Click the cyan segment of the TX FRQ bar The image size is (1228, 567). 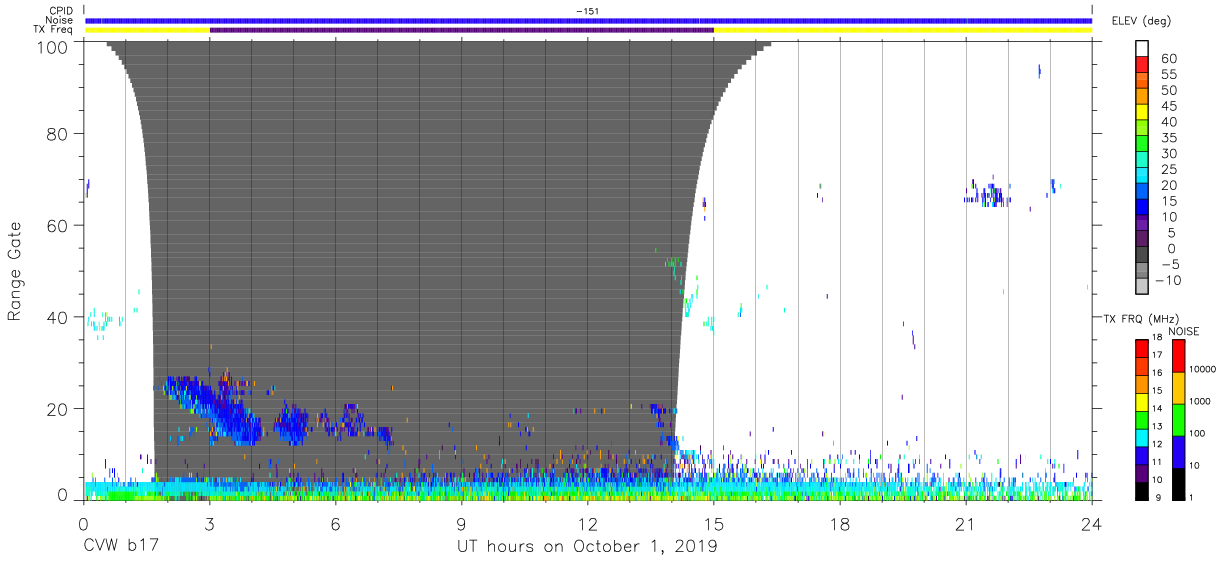1141,436
